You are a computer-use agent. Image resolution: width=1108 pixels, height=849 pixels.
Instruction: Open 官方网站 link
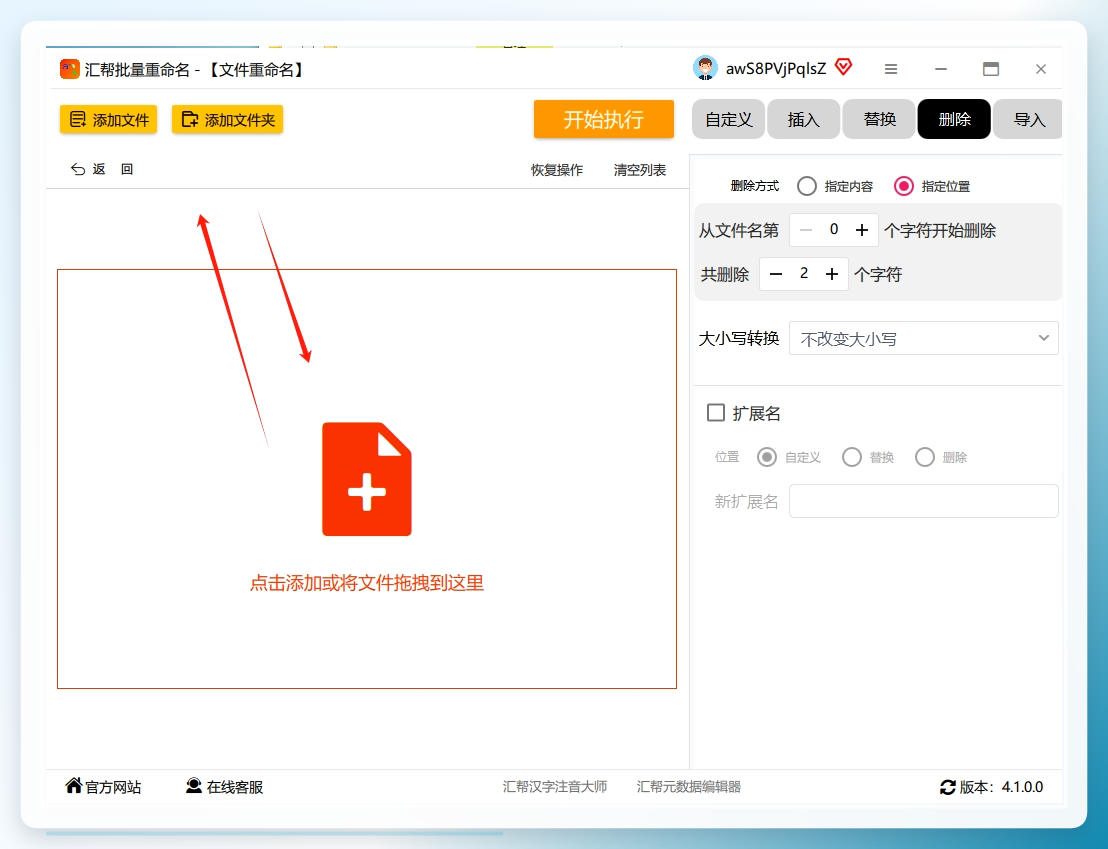pyautogui.click(x=113, y=787)
